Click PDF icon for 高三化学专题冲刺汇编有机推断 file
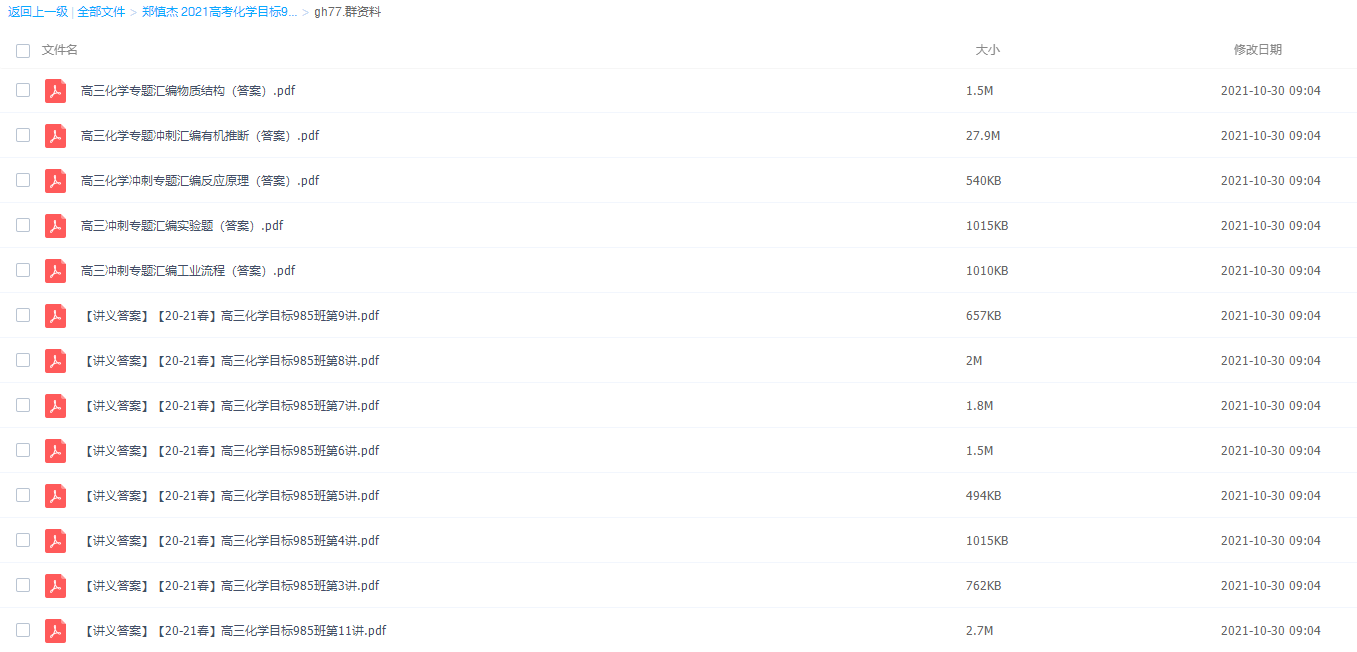This screenshot has width=1357, height=652. 55,136
